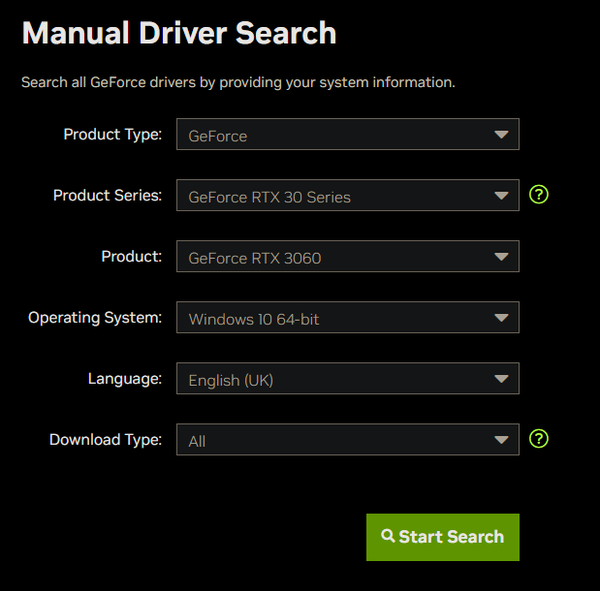Screen dimensions: 600x591
Task: Click the help icon beside Product Series
Action: coord(539,195)
